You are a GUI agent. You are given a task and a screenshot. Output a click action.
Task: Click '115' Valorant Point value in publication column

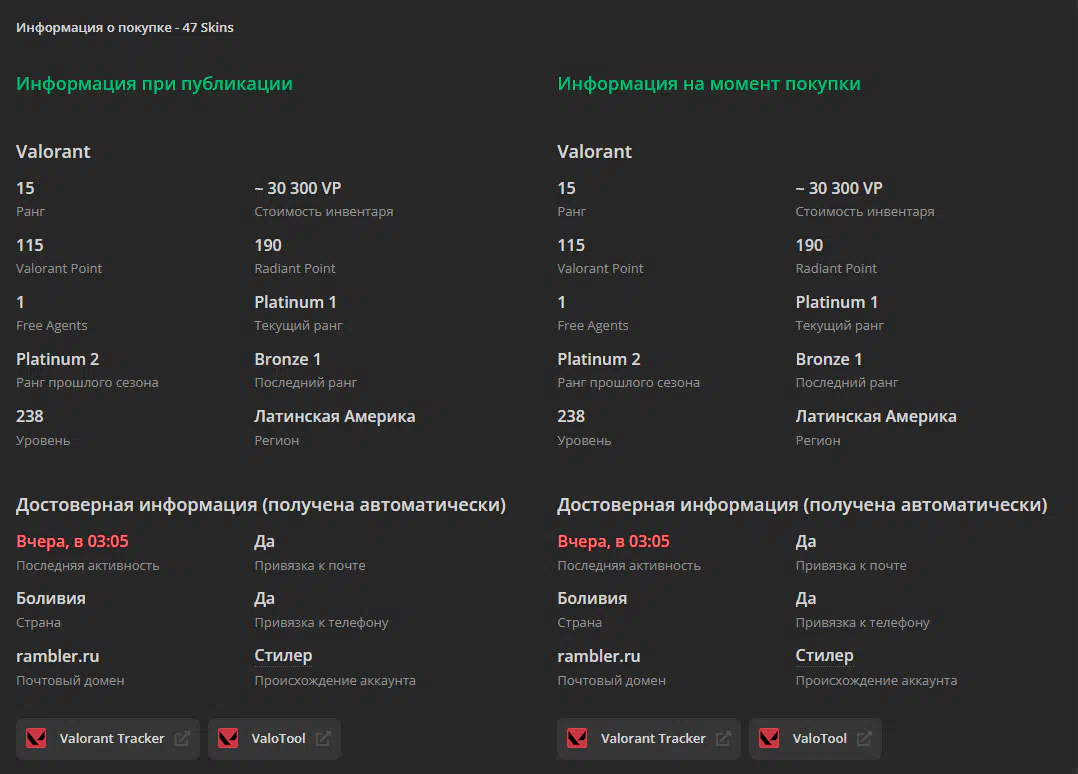(30, 245)
